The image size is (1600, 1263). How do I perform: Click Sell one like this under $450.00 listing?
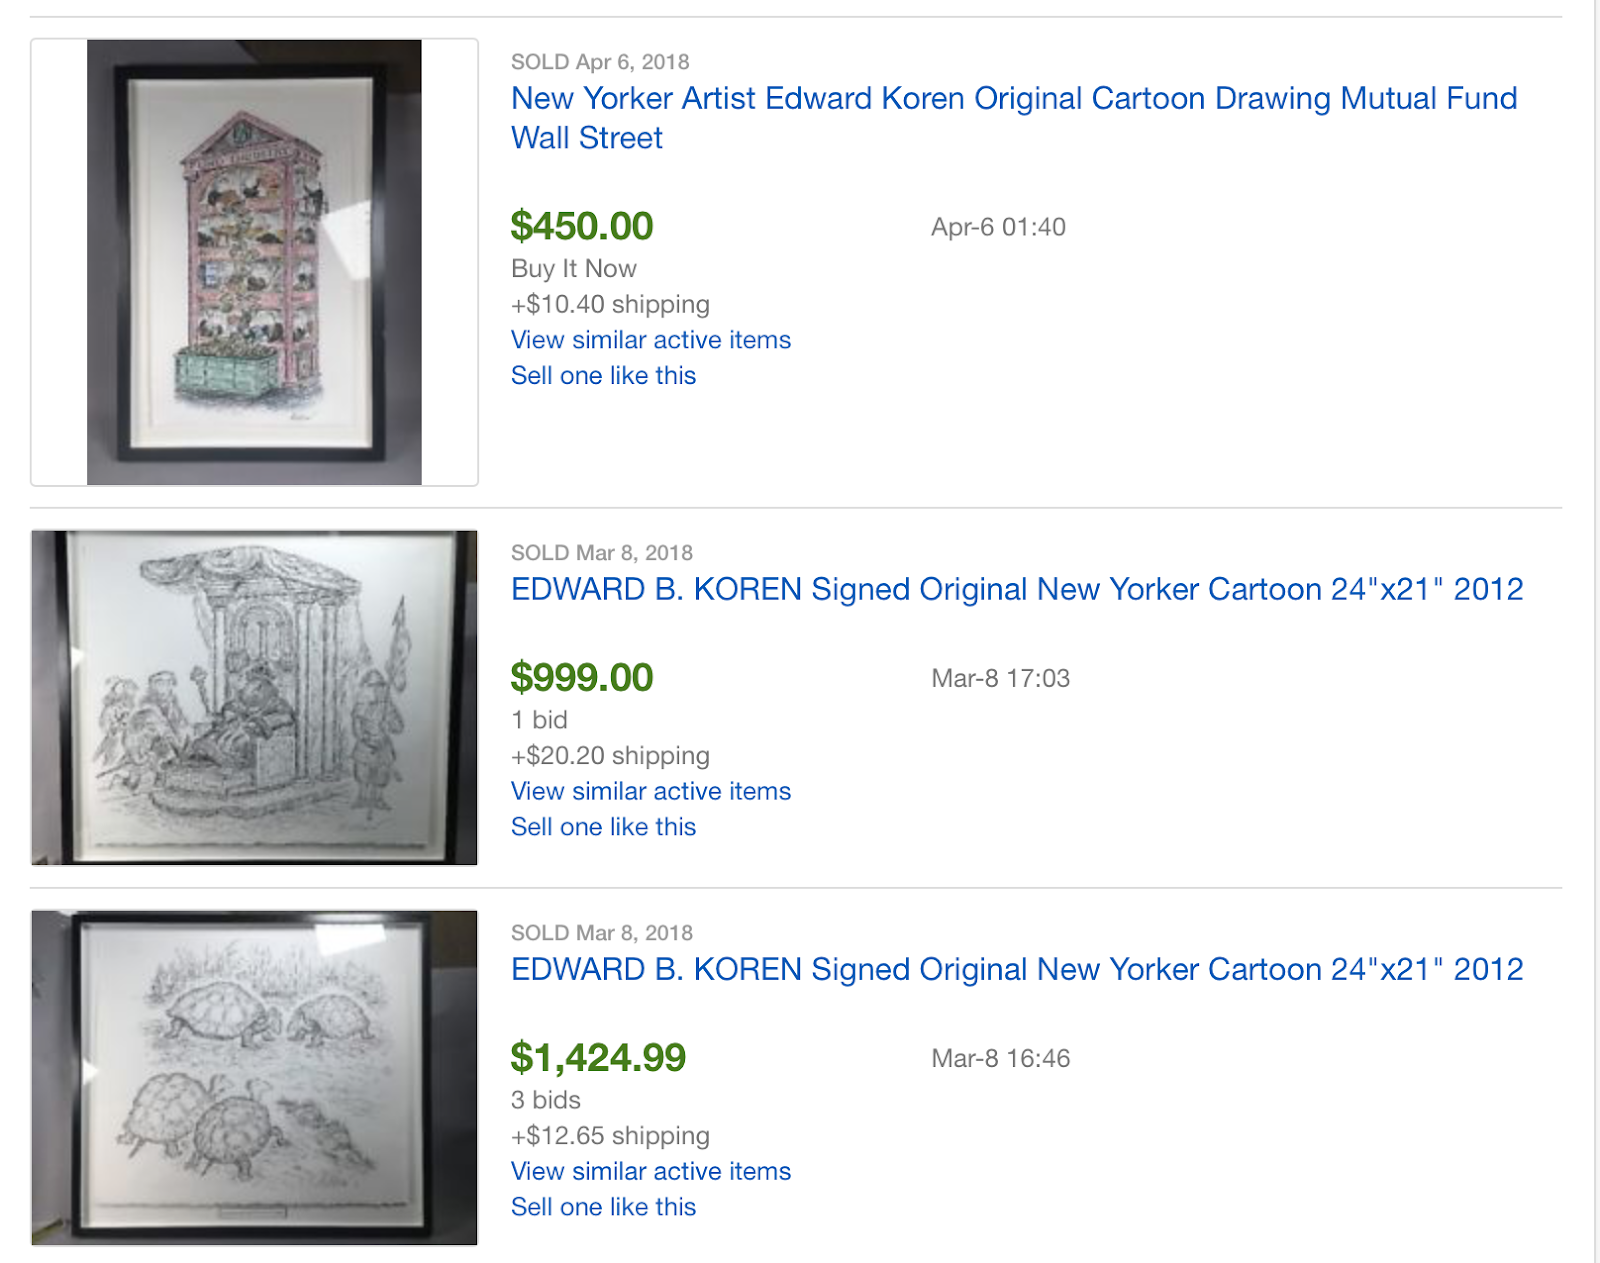pyautogui.click(x=603, y=376)
